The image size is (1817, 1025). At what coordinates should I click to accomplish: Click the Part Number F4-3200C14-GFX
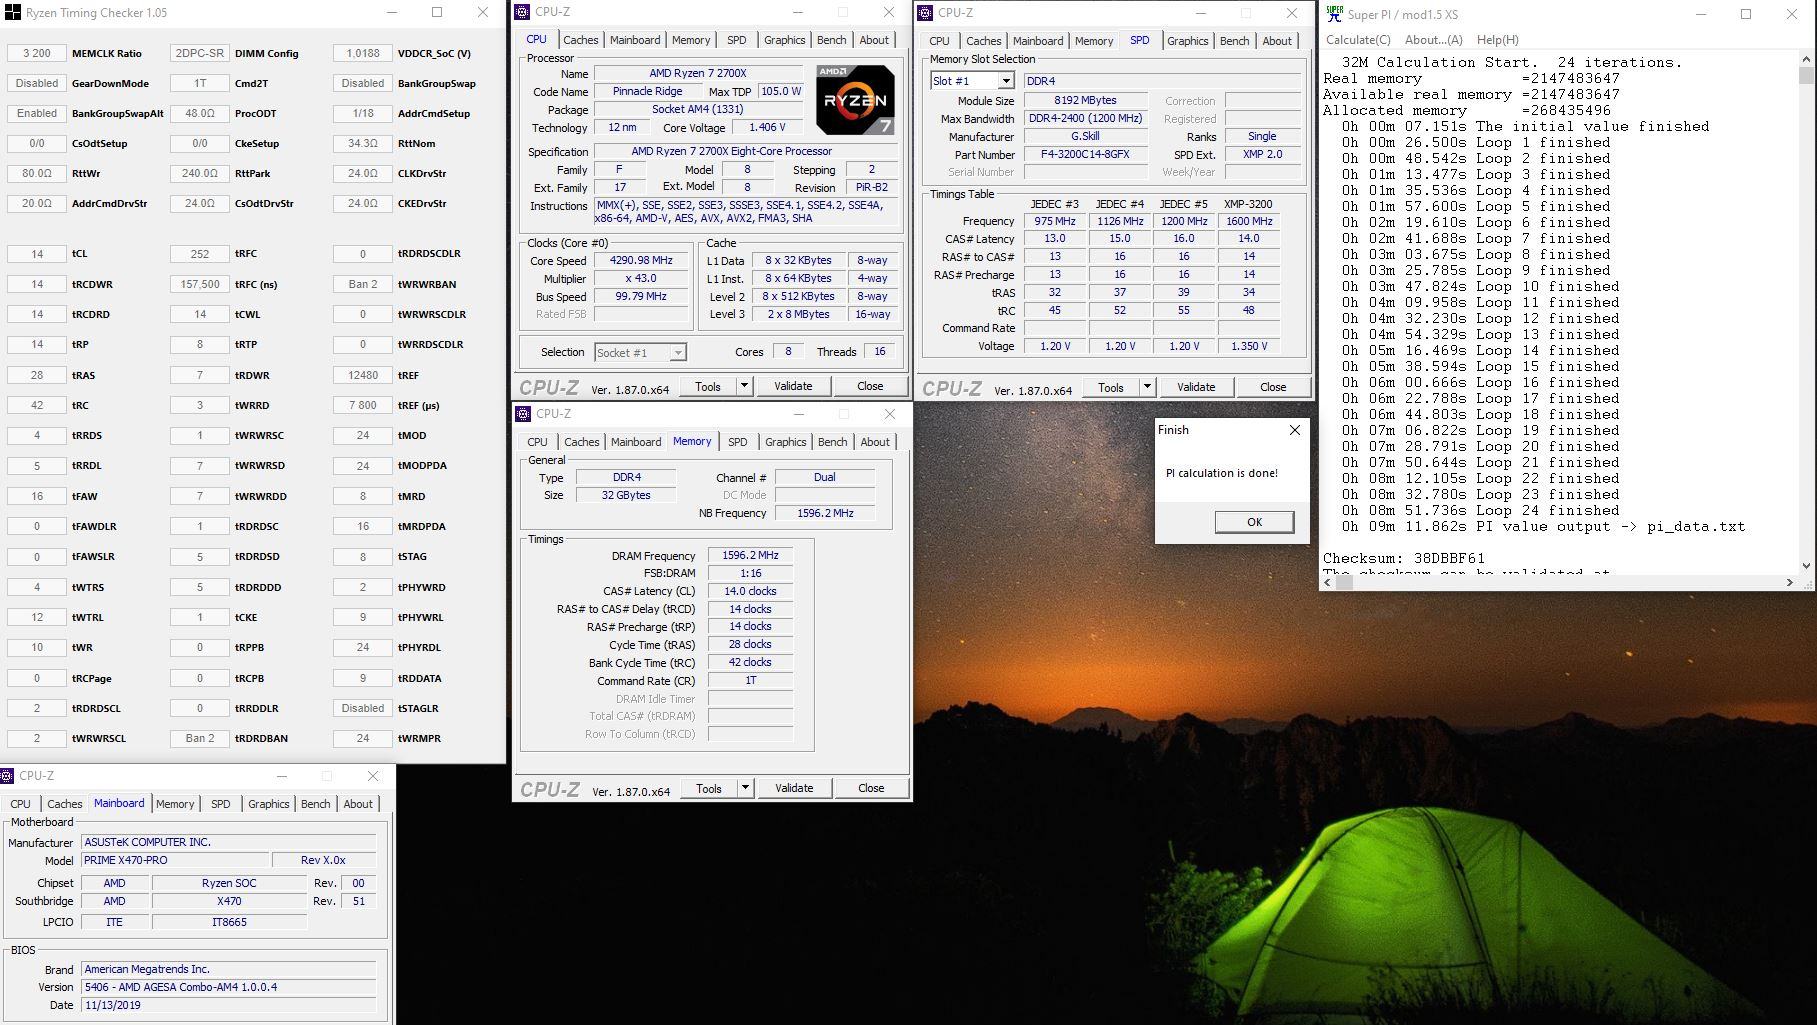(1085, 155)
